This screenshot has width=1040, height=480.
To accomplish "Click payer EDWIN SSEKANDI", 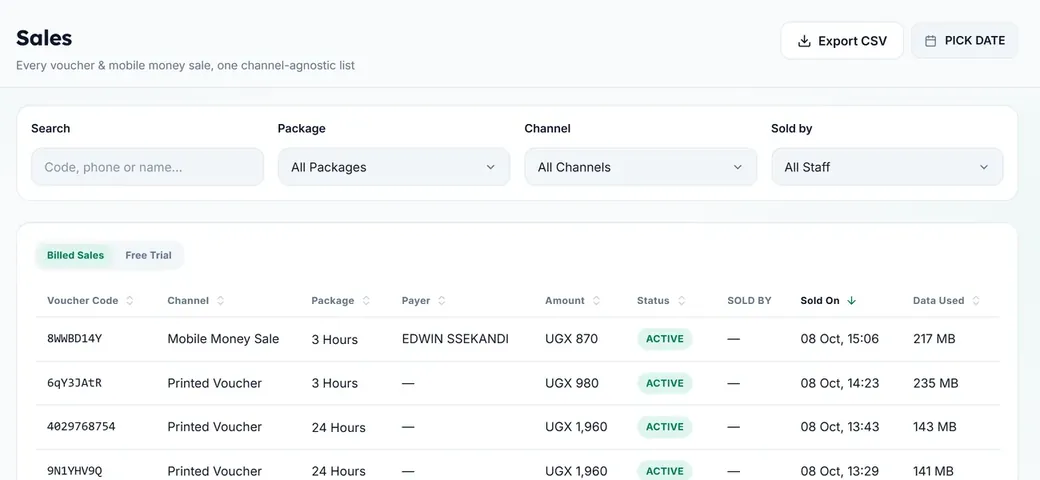I will 455,339.
